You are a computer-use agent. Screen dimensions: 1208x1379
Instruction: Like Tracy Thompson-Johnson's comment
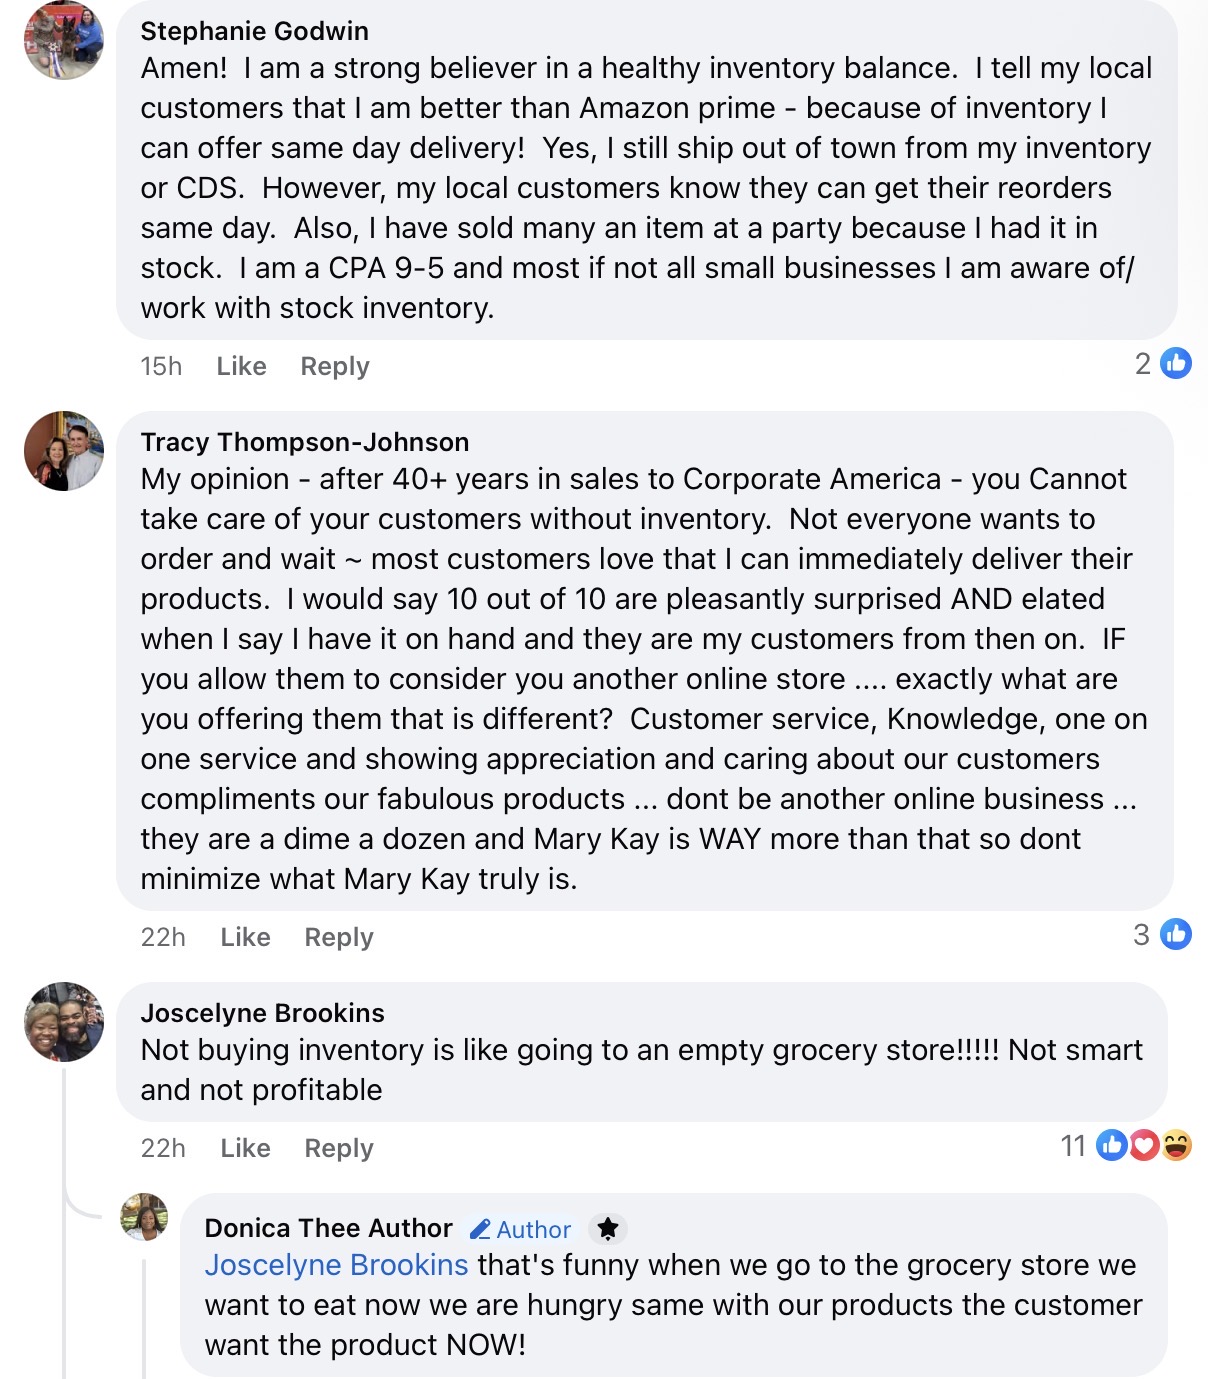pyautogui.click(x=245, y=937)
